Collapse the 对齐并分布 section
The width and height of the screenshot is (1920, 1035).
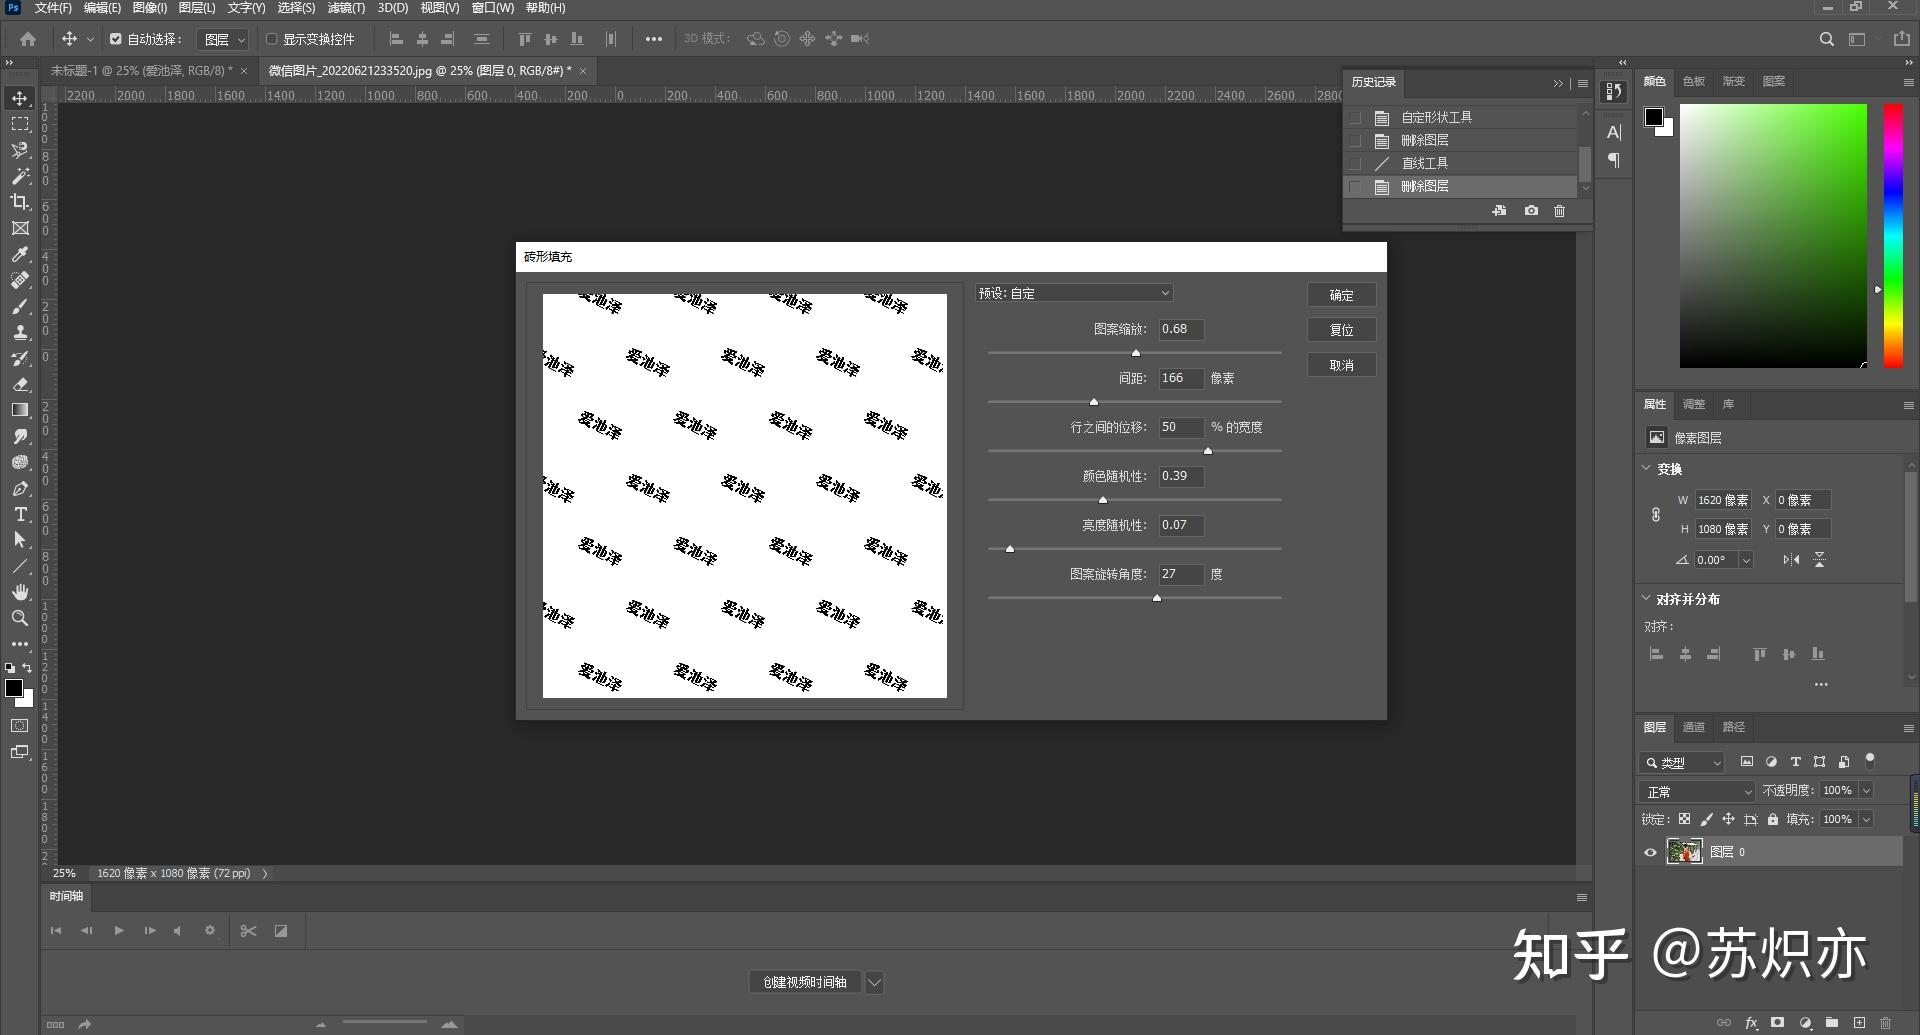pyautogui.click(x=1646, y=598)
